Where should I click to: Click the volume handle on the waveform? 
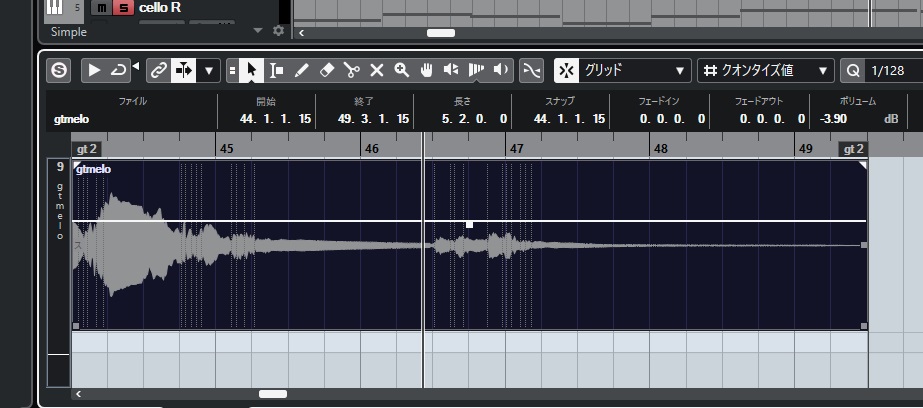click(x=469, y=224)
